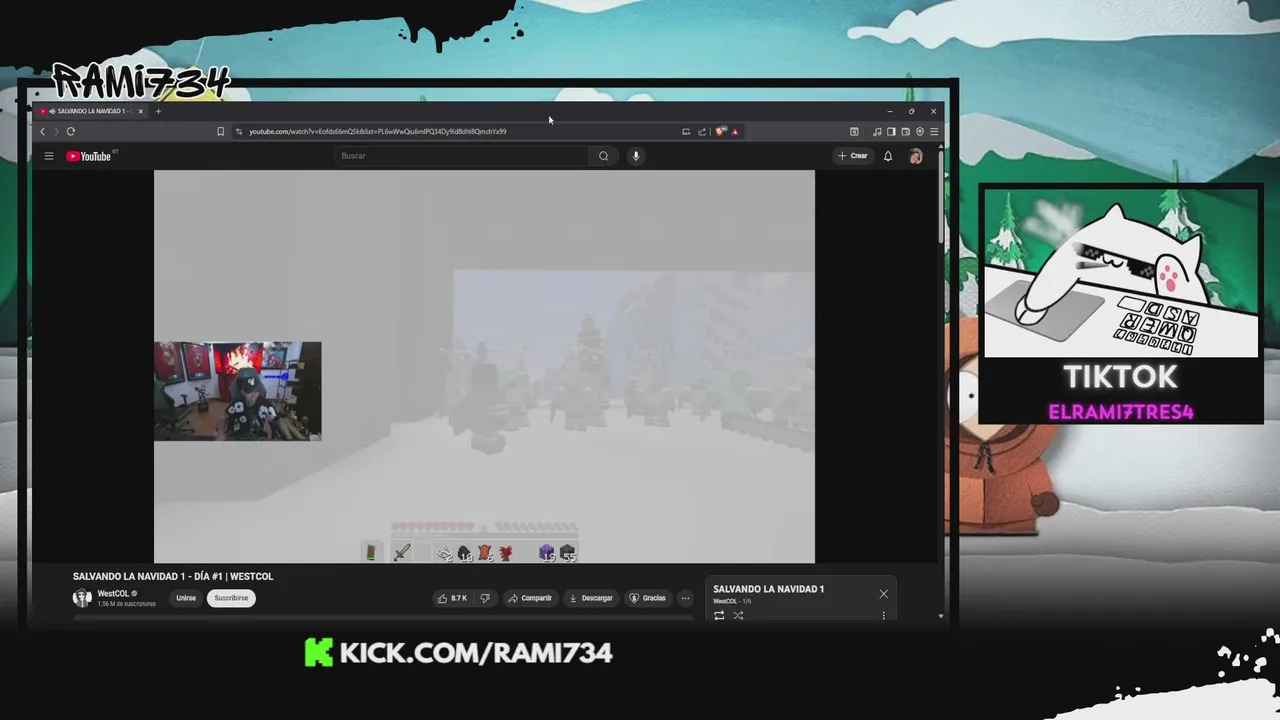Open more actions three-dot menu beside Gracias

pyautogui.click(x=685, y=598)
